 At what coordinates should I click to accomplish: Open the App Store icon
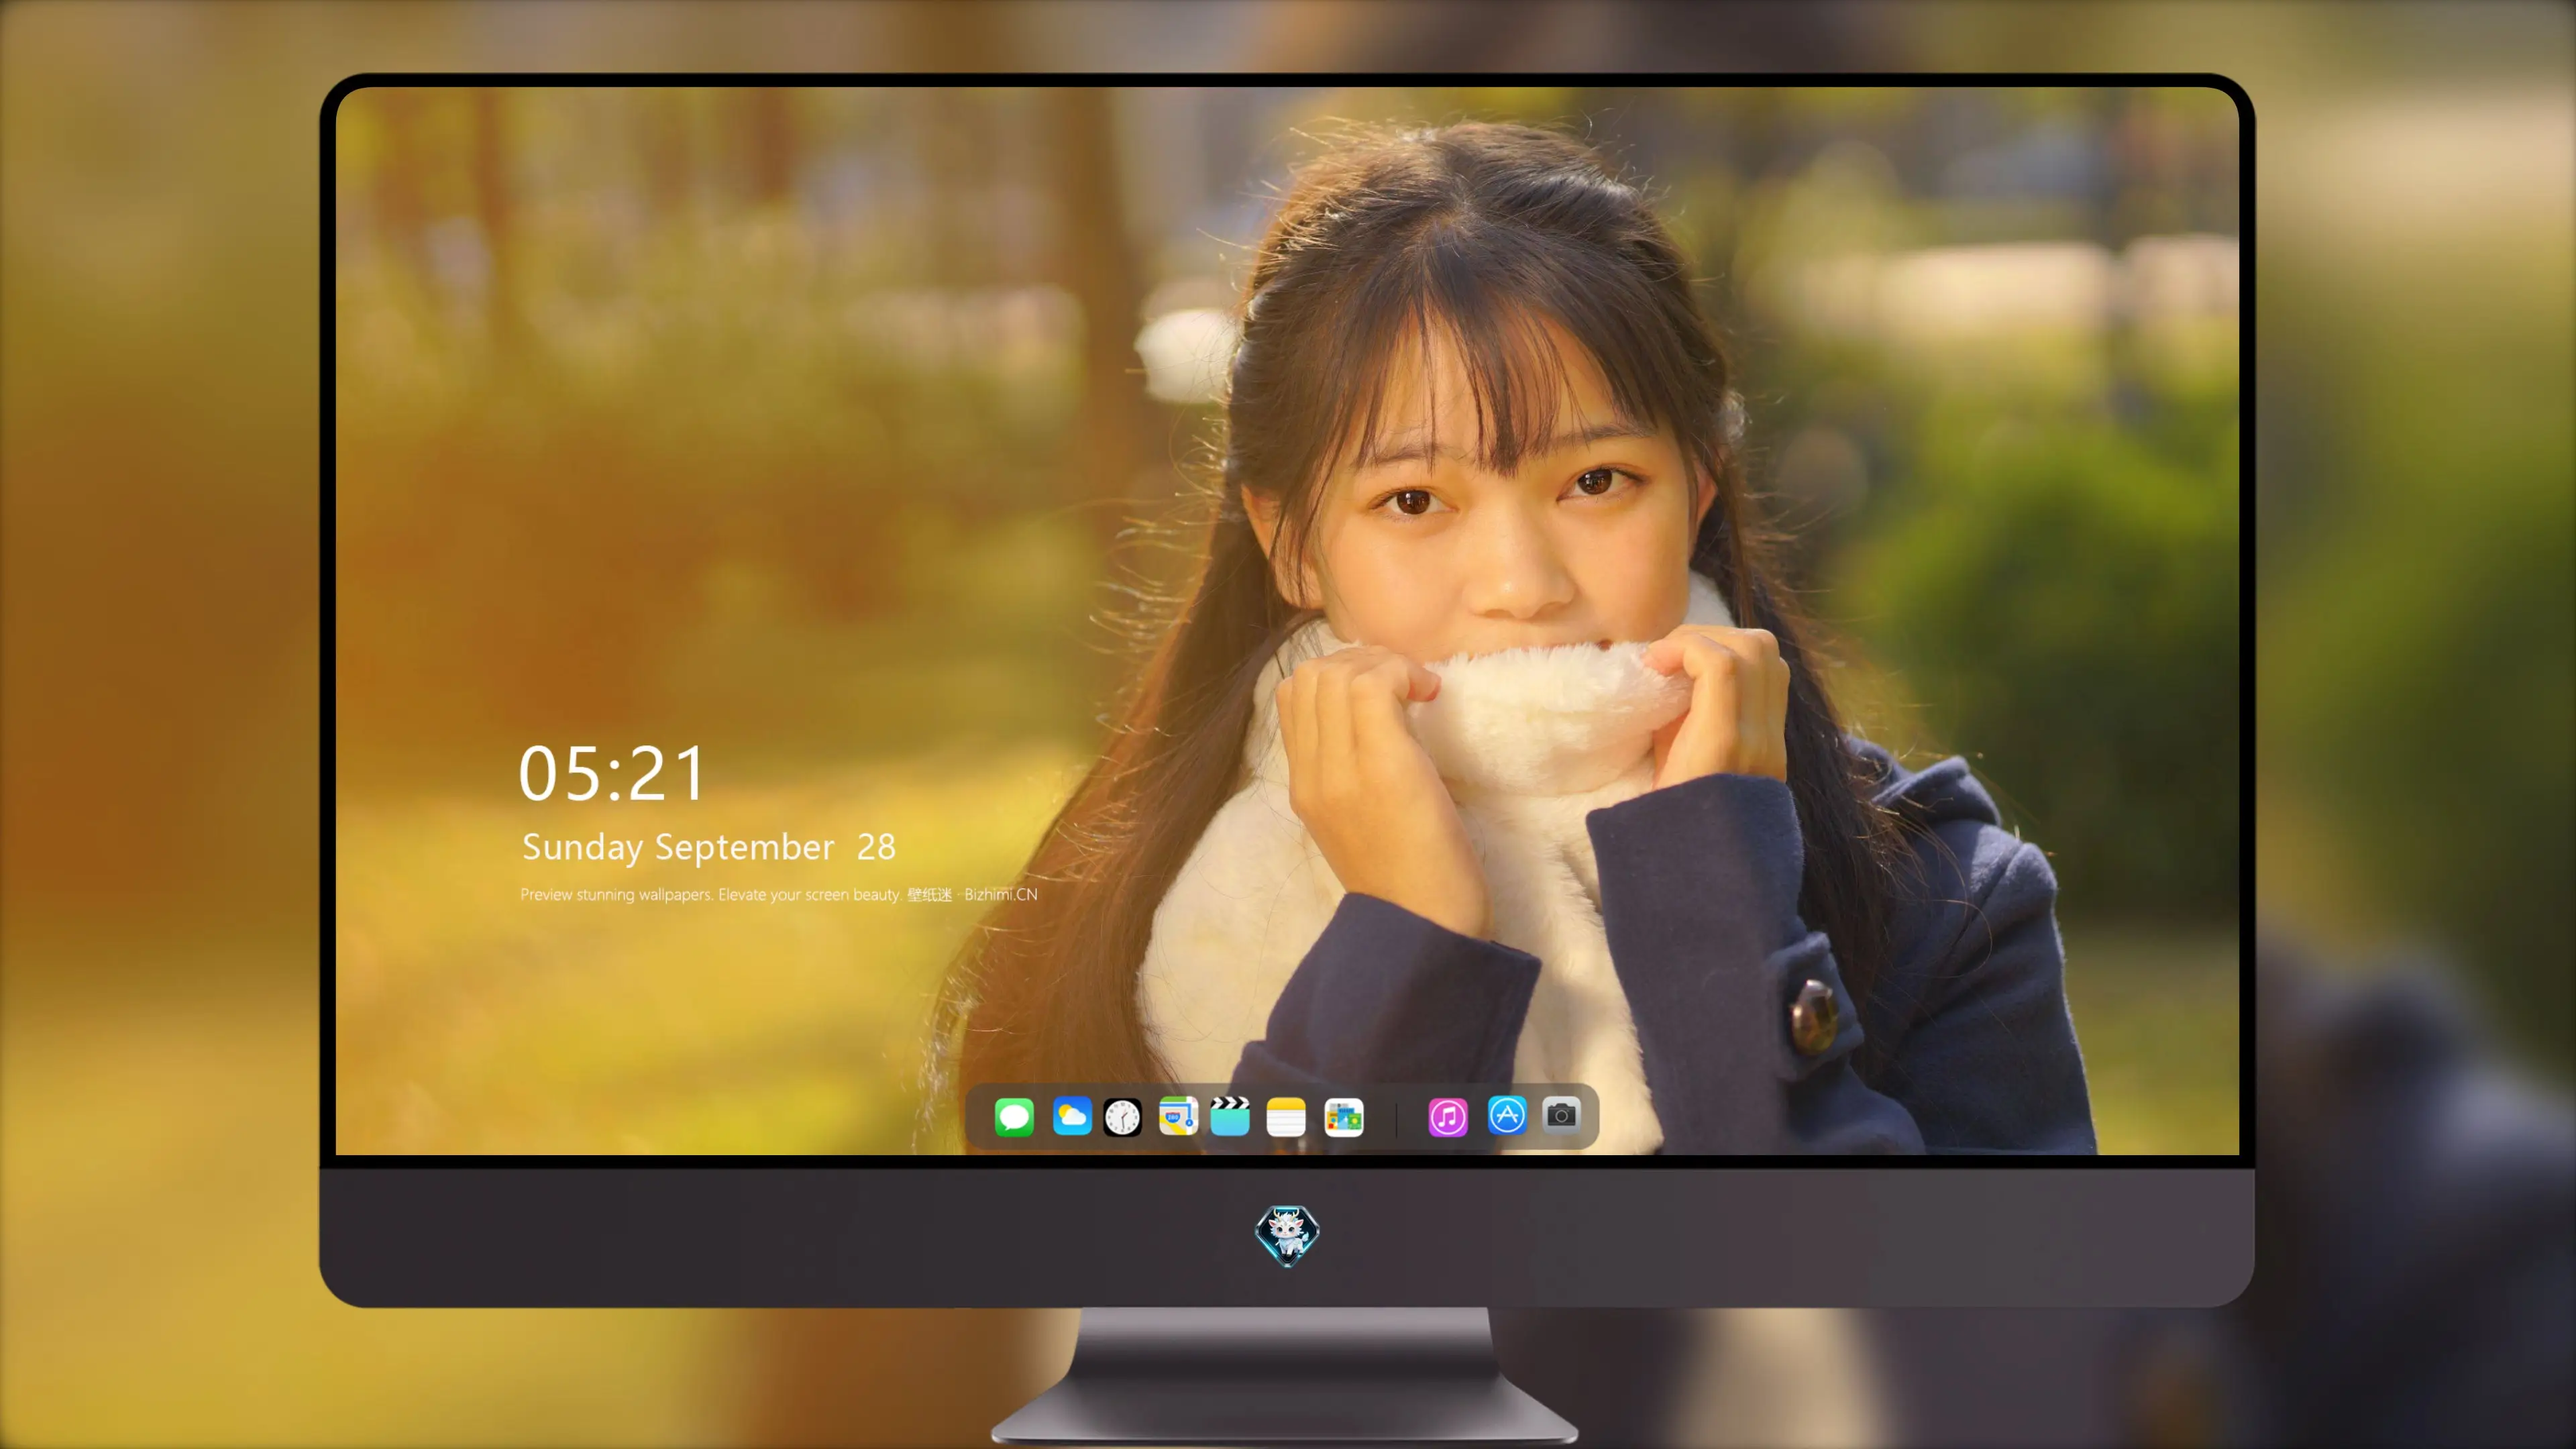click(x=1506, y=1116)
